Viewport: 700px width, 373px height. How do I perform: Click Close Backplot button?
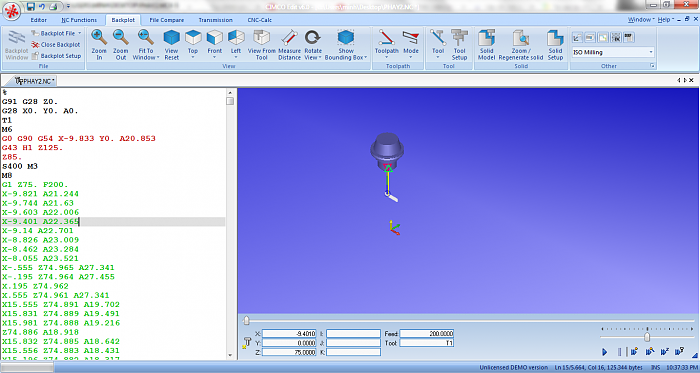(56, 45)
